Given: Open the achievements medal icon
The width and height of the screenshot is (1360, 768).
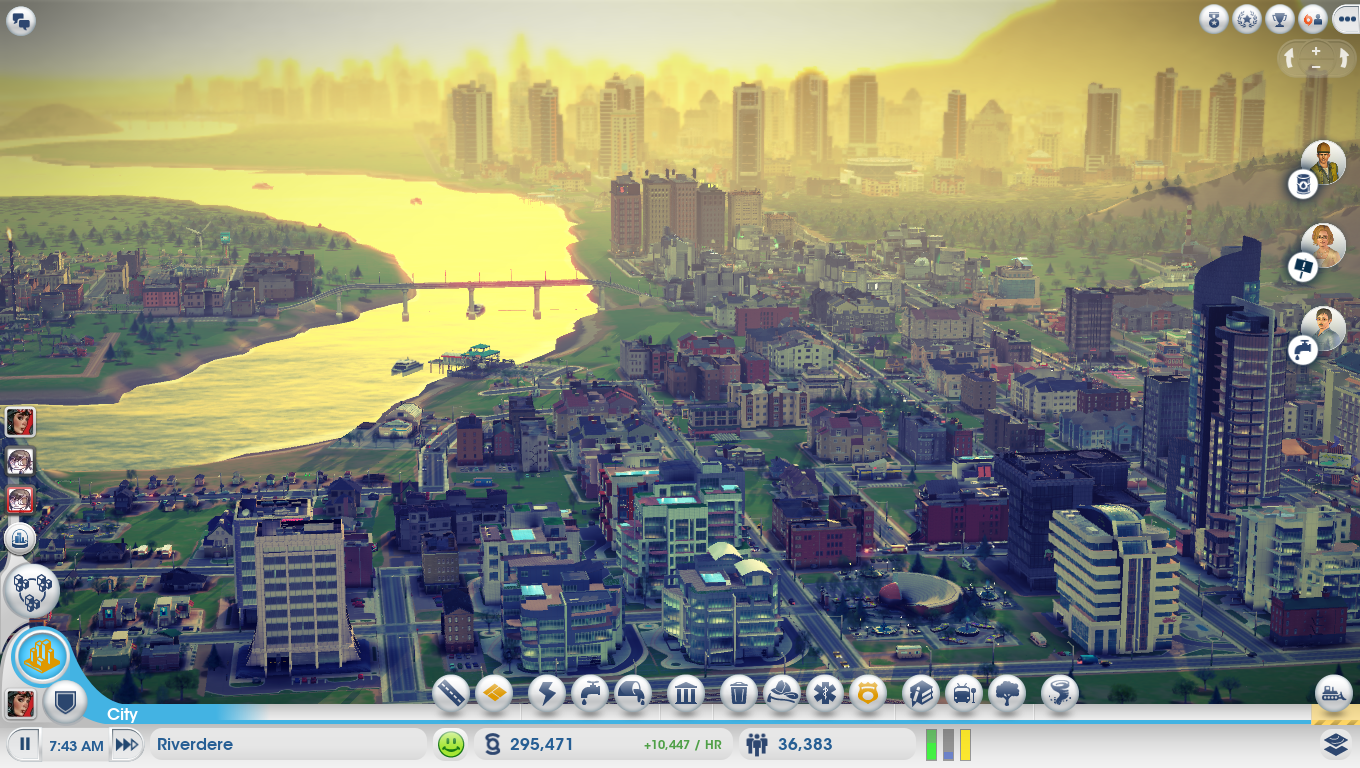Looking at the screenshot, I should pyautogui.click(x=1213, y=18).
